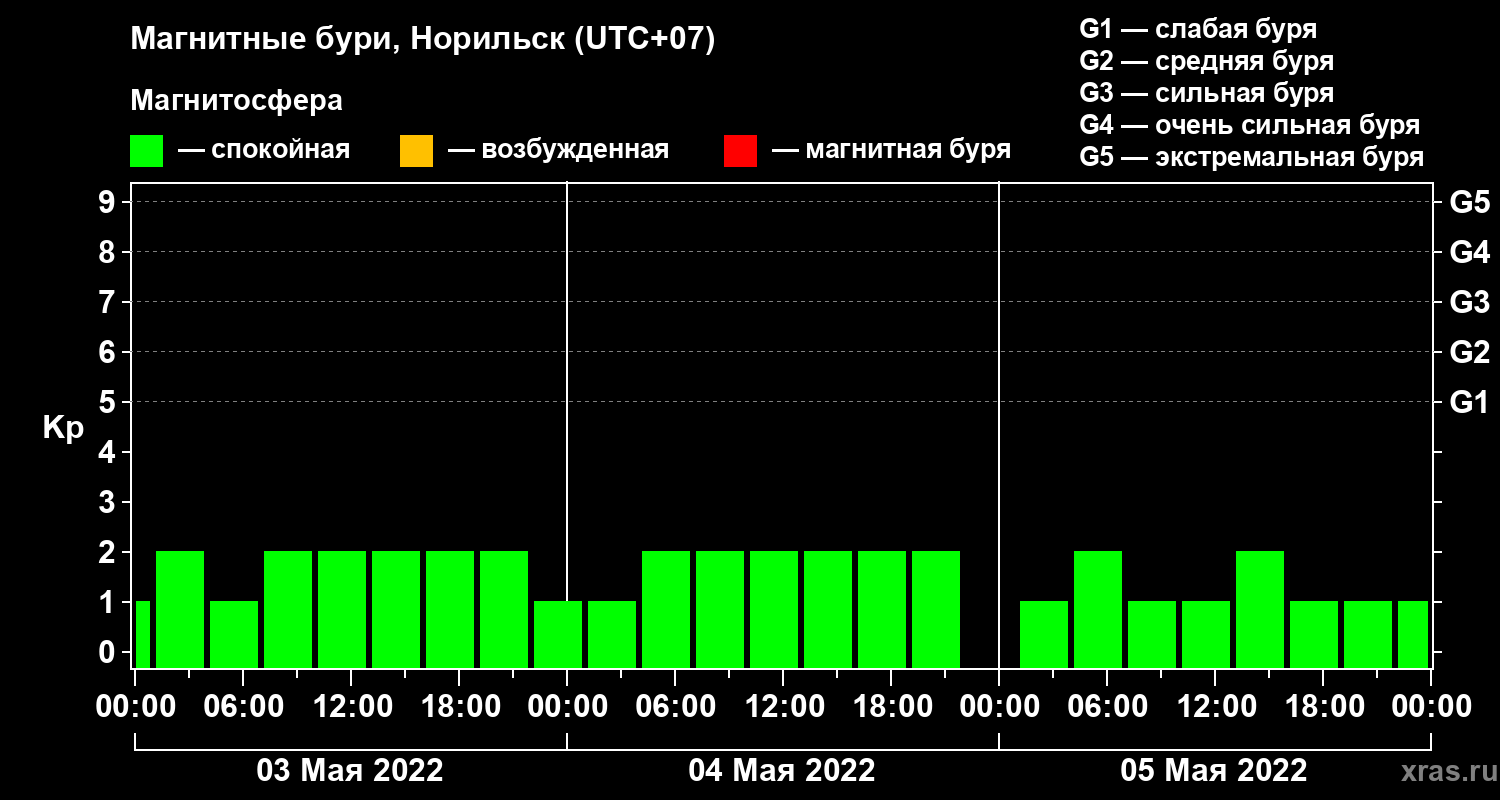
Task: Click the Kp 1 bar crossing midnight into 04 May
Action: [558, 634]
